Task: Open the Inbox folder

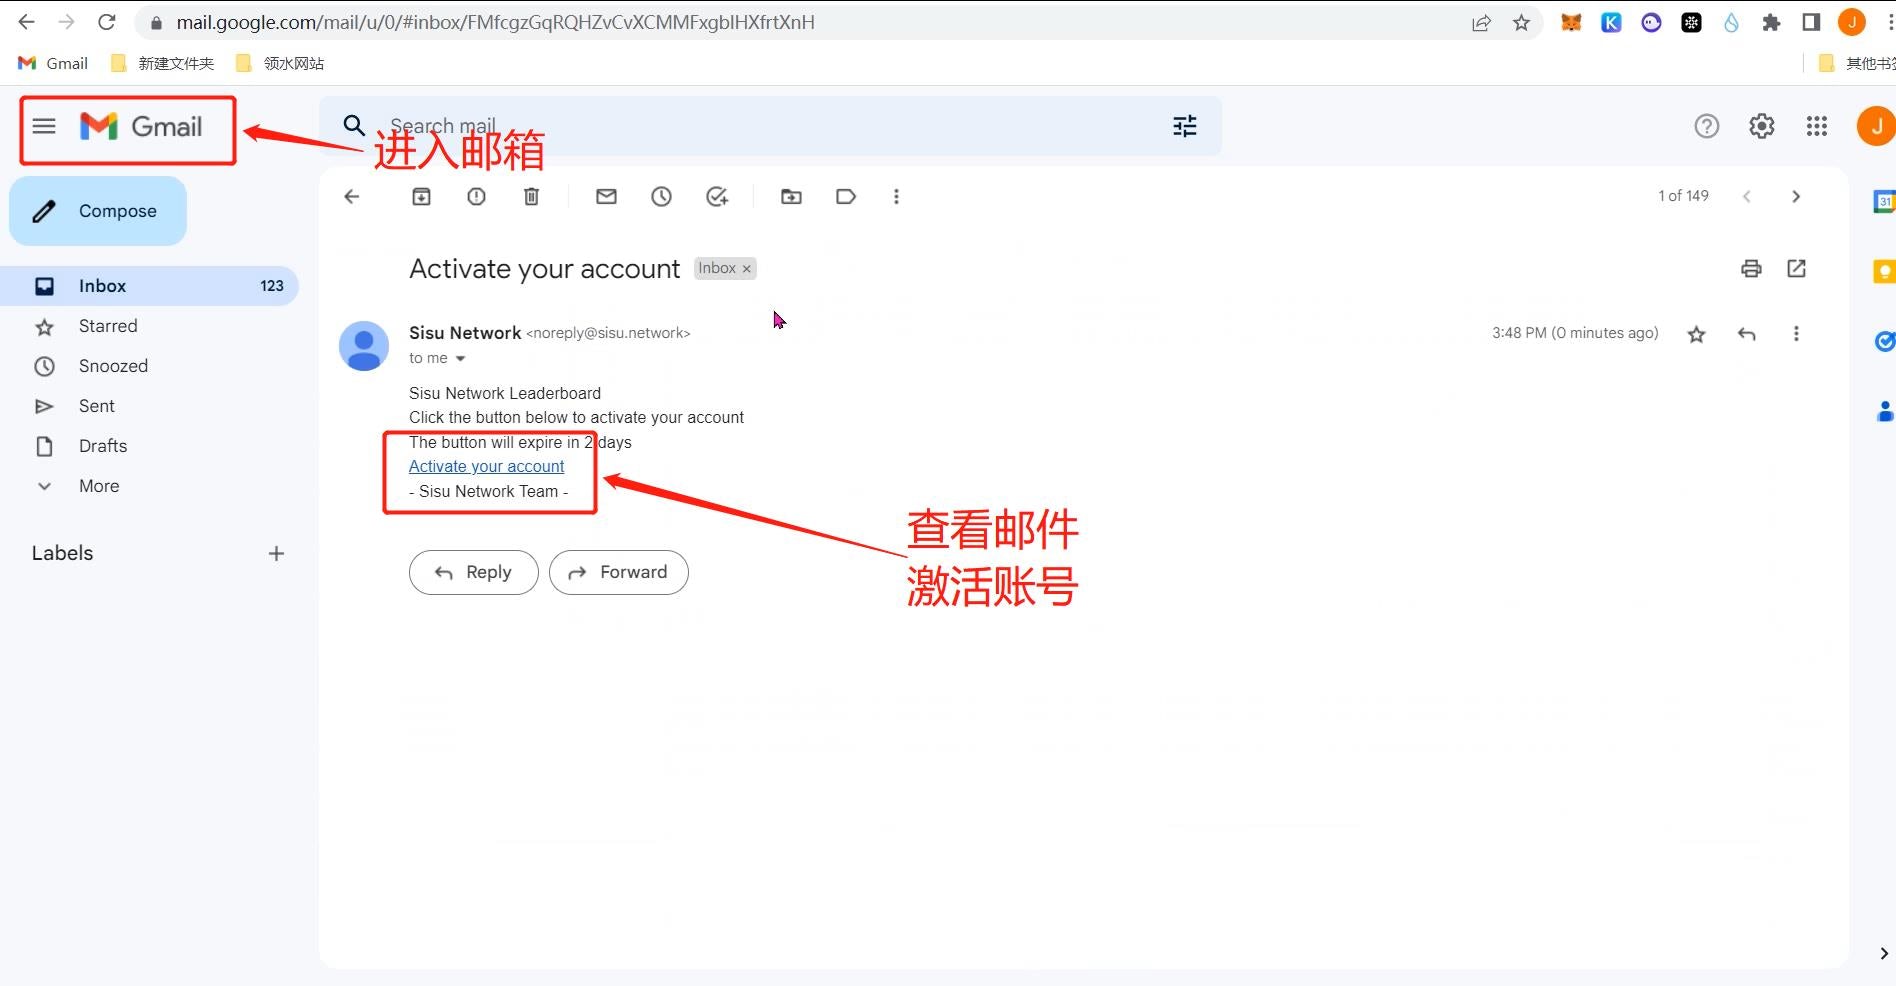Action: (102, 286)
